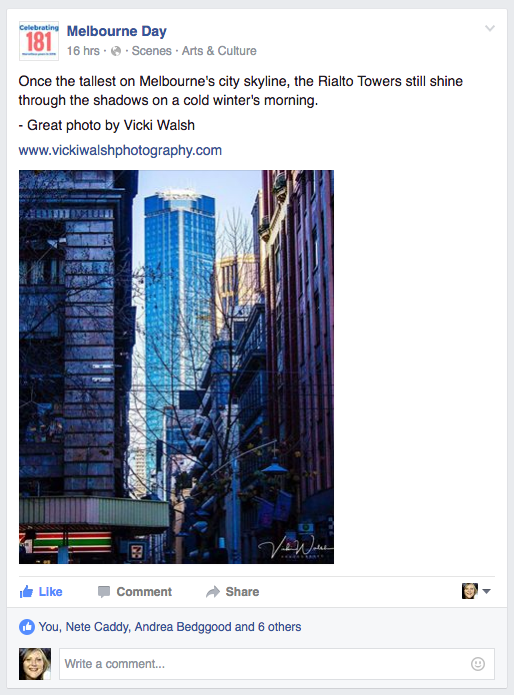Image resolution: width=514 pixels, height=695 pixels.
Task: Click the Melbourne Day 181 profile logo
Action: pyautogui.click(x=39, y=41)
